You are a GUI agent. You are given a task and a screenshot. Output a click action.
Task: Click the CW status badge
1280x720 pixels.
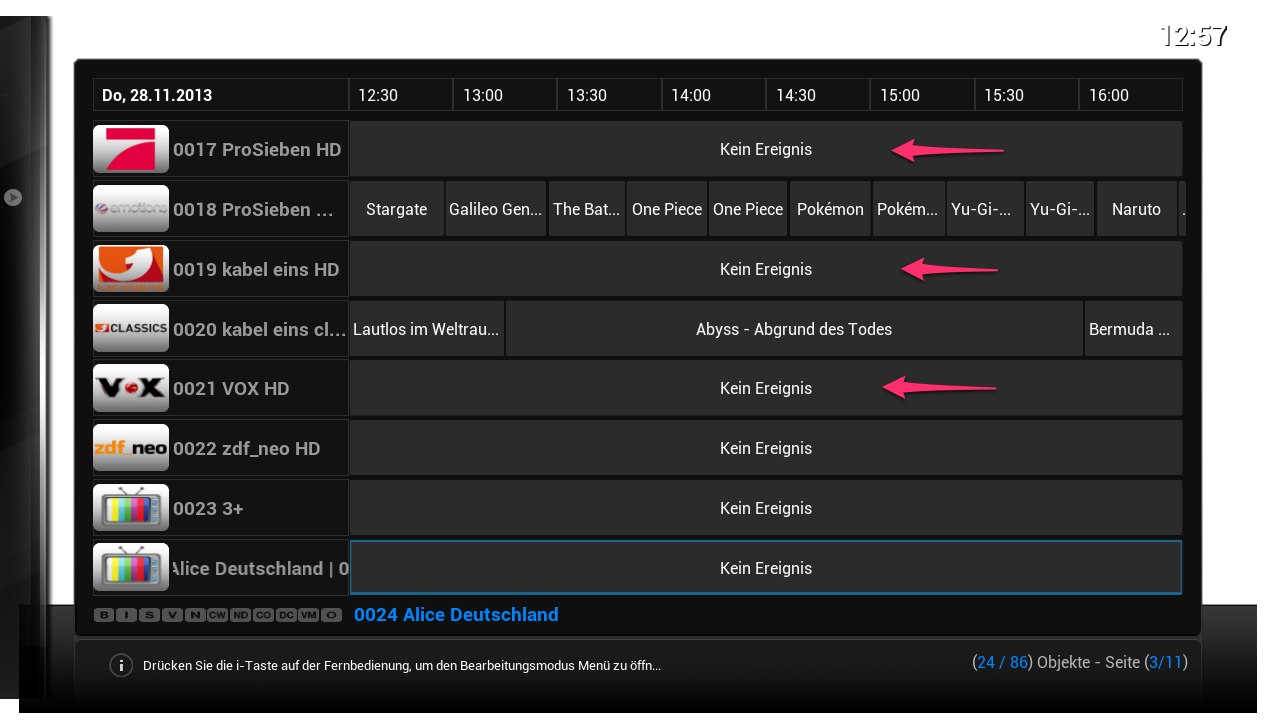pyautogui.click(x=217, y=615)
